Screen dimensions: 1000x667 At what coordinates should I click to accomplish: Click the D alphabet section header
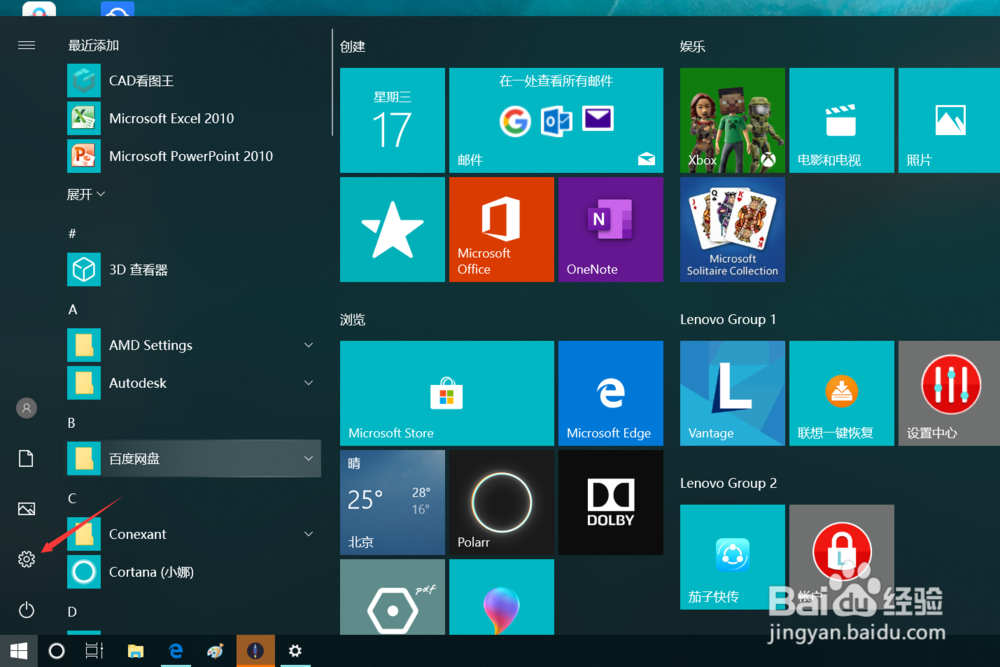(x=72, y=612)
